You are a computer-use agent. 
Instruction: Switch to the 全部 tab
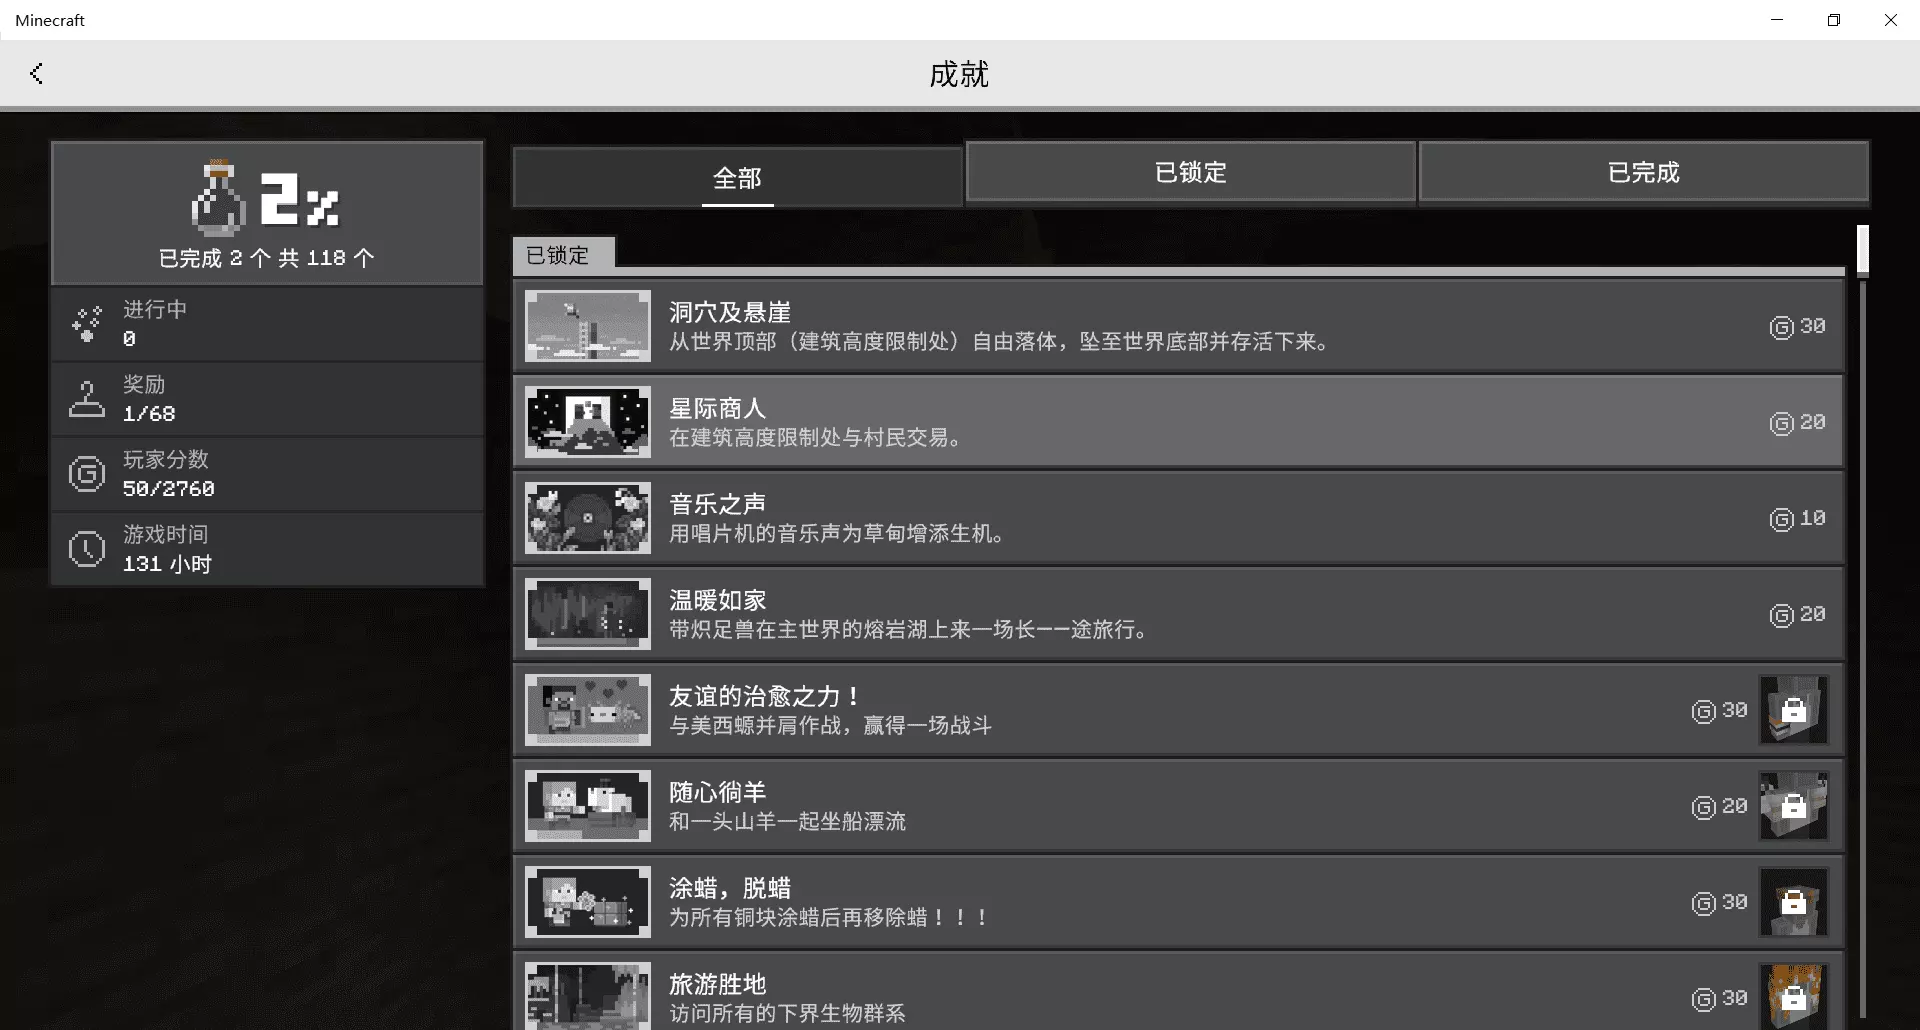[x=738, y=177]
